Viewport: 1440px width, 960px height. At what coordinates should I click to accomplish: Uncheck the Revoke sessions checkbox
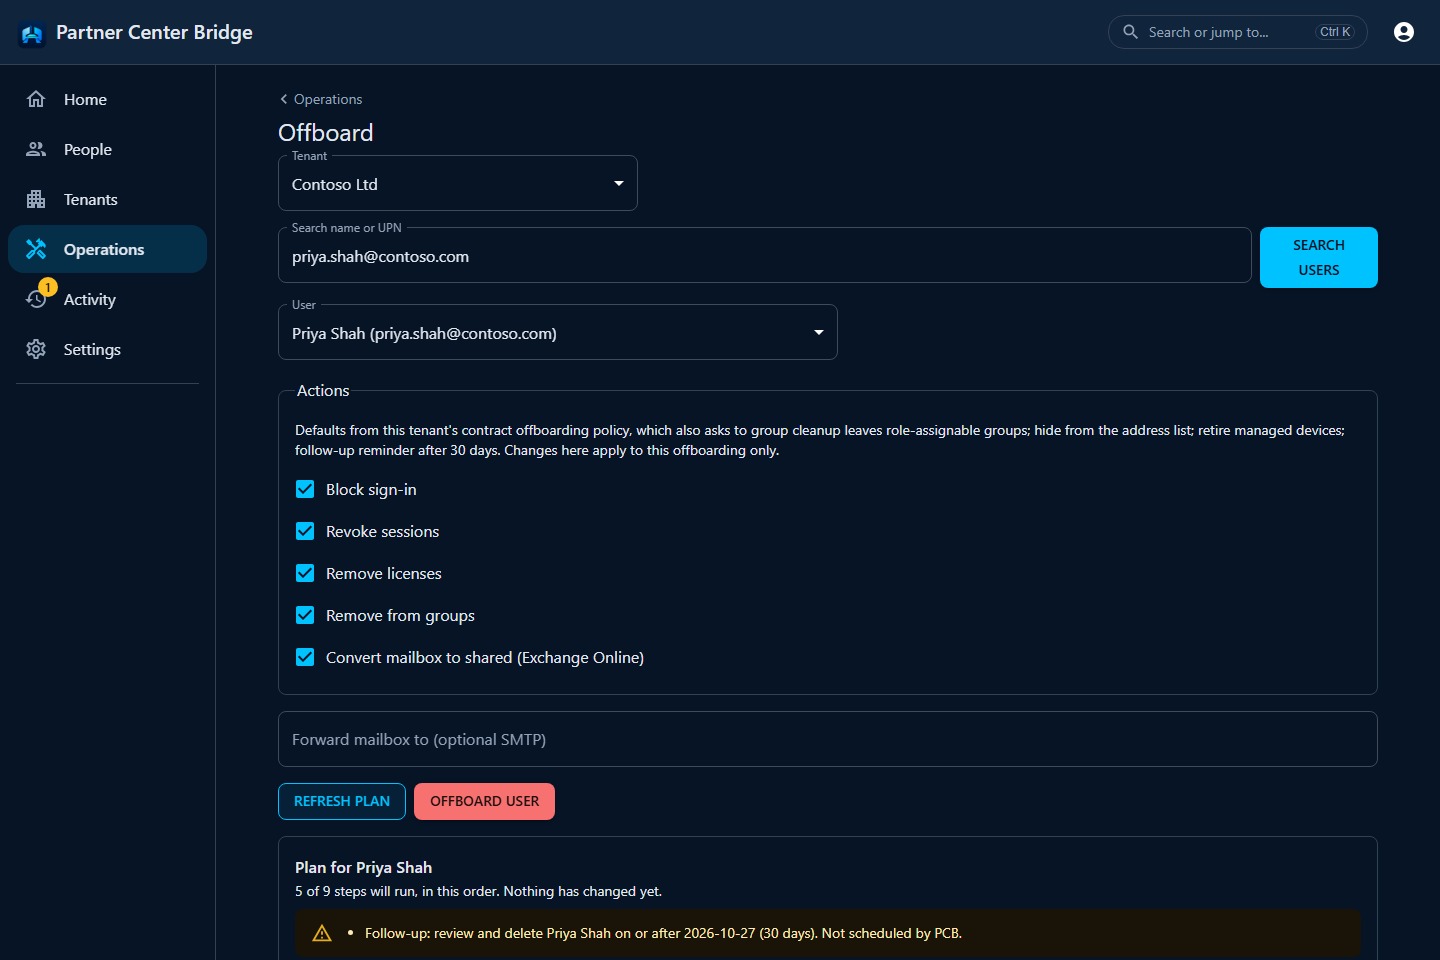coord(305,531)
